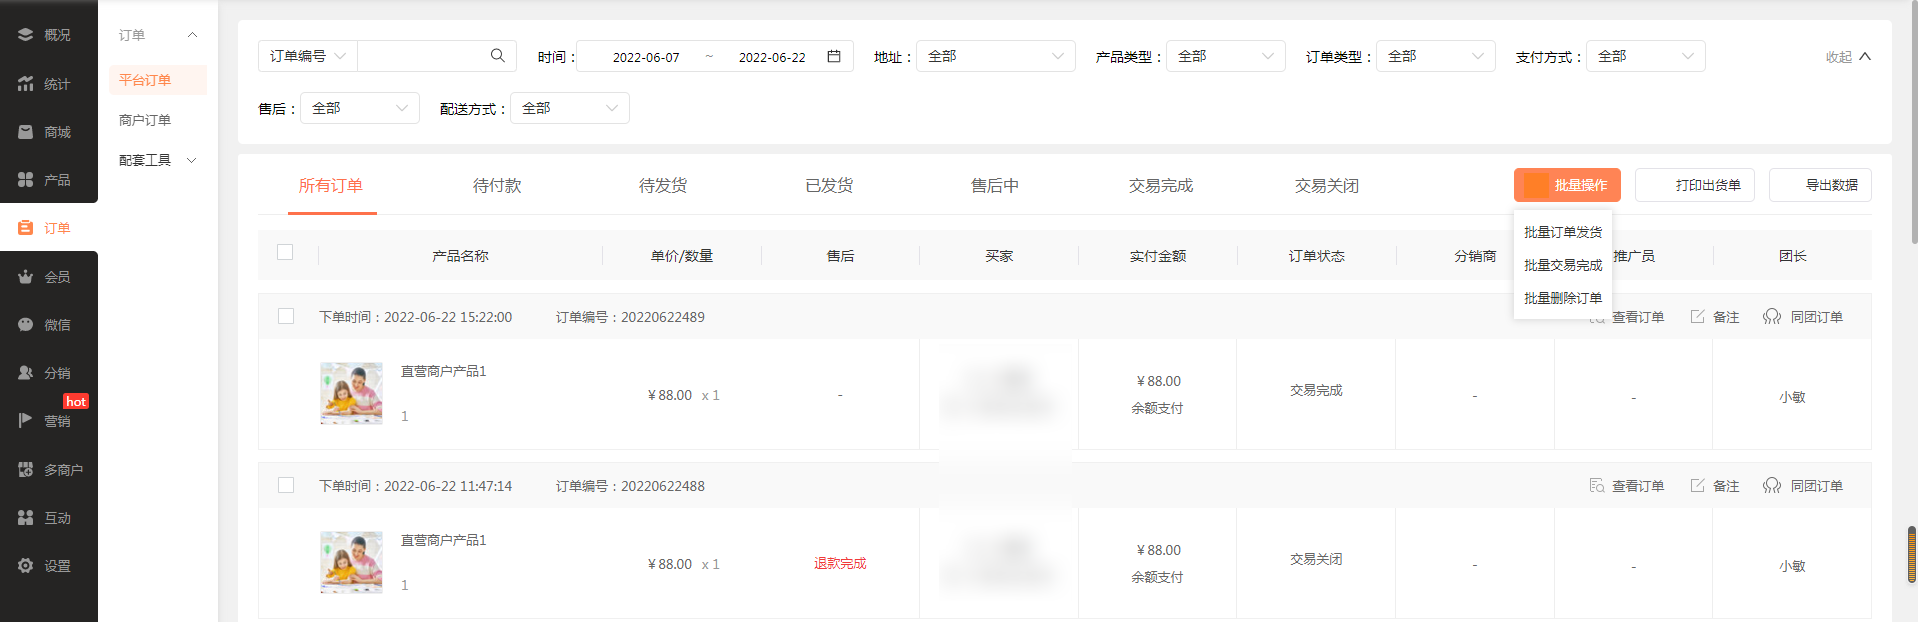The width and height of the screenshot is (1918, 622).
Task: Select the 订单 orders sidebar icon
Action: point(26,228)
